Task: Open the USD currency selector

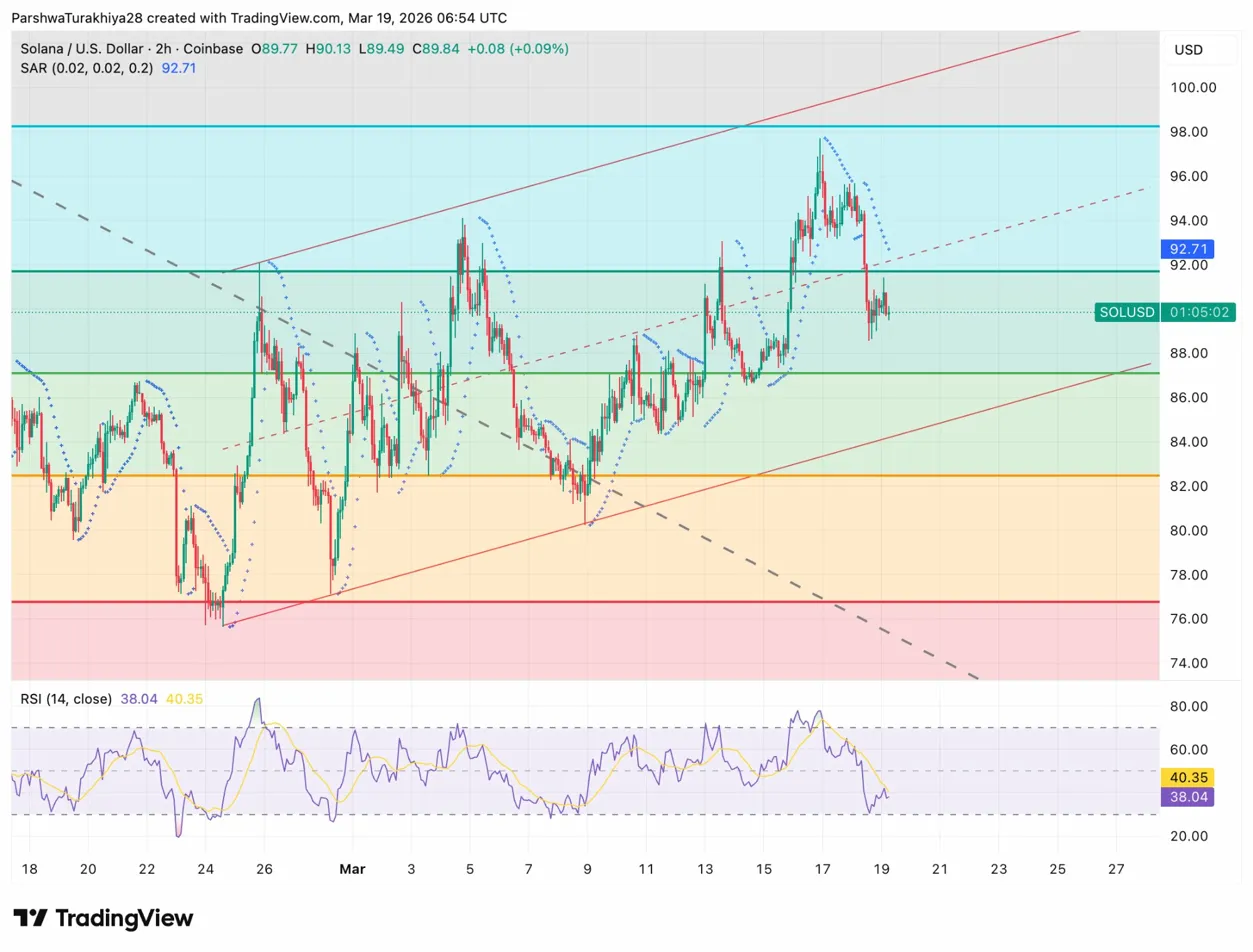Action: (1188, 50)
